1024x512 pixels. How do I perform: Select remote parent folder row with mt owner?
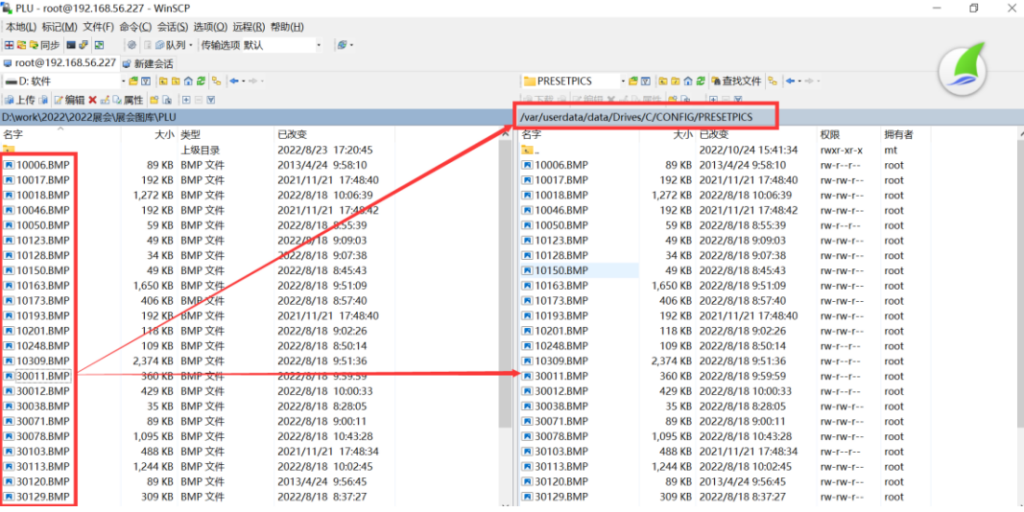pos(725,150)
